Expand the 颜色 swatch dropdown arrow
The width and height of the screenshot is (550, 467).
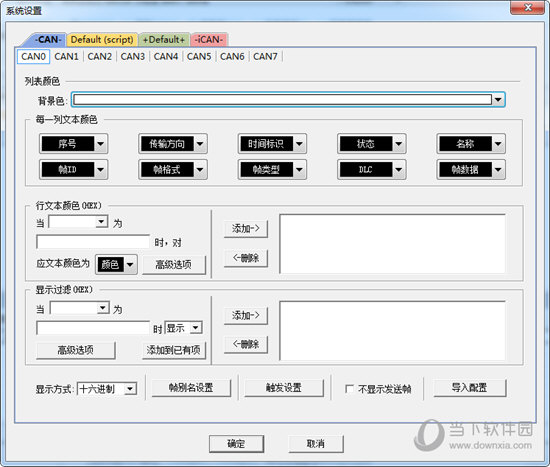coord(130,264)
